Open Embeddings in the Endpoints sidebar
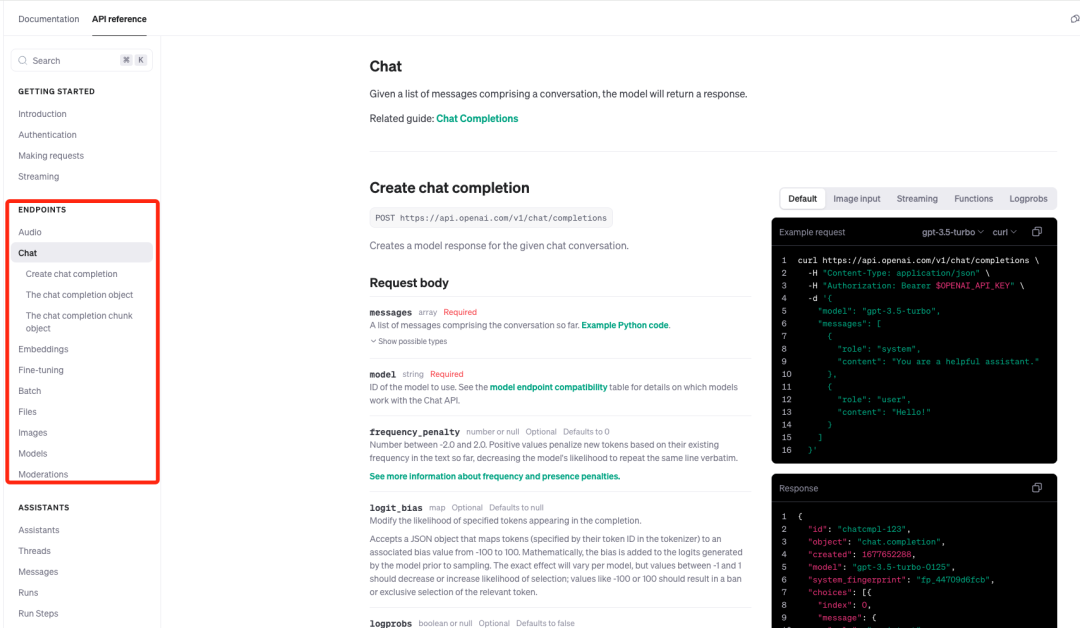The height and width of the screenshot is (628, 1080). 43,349
